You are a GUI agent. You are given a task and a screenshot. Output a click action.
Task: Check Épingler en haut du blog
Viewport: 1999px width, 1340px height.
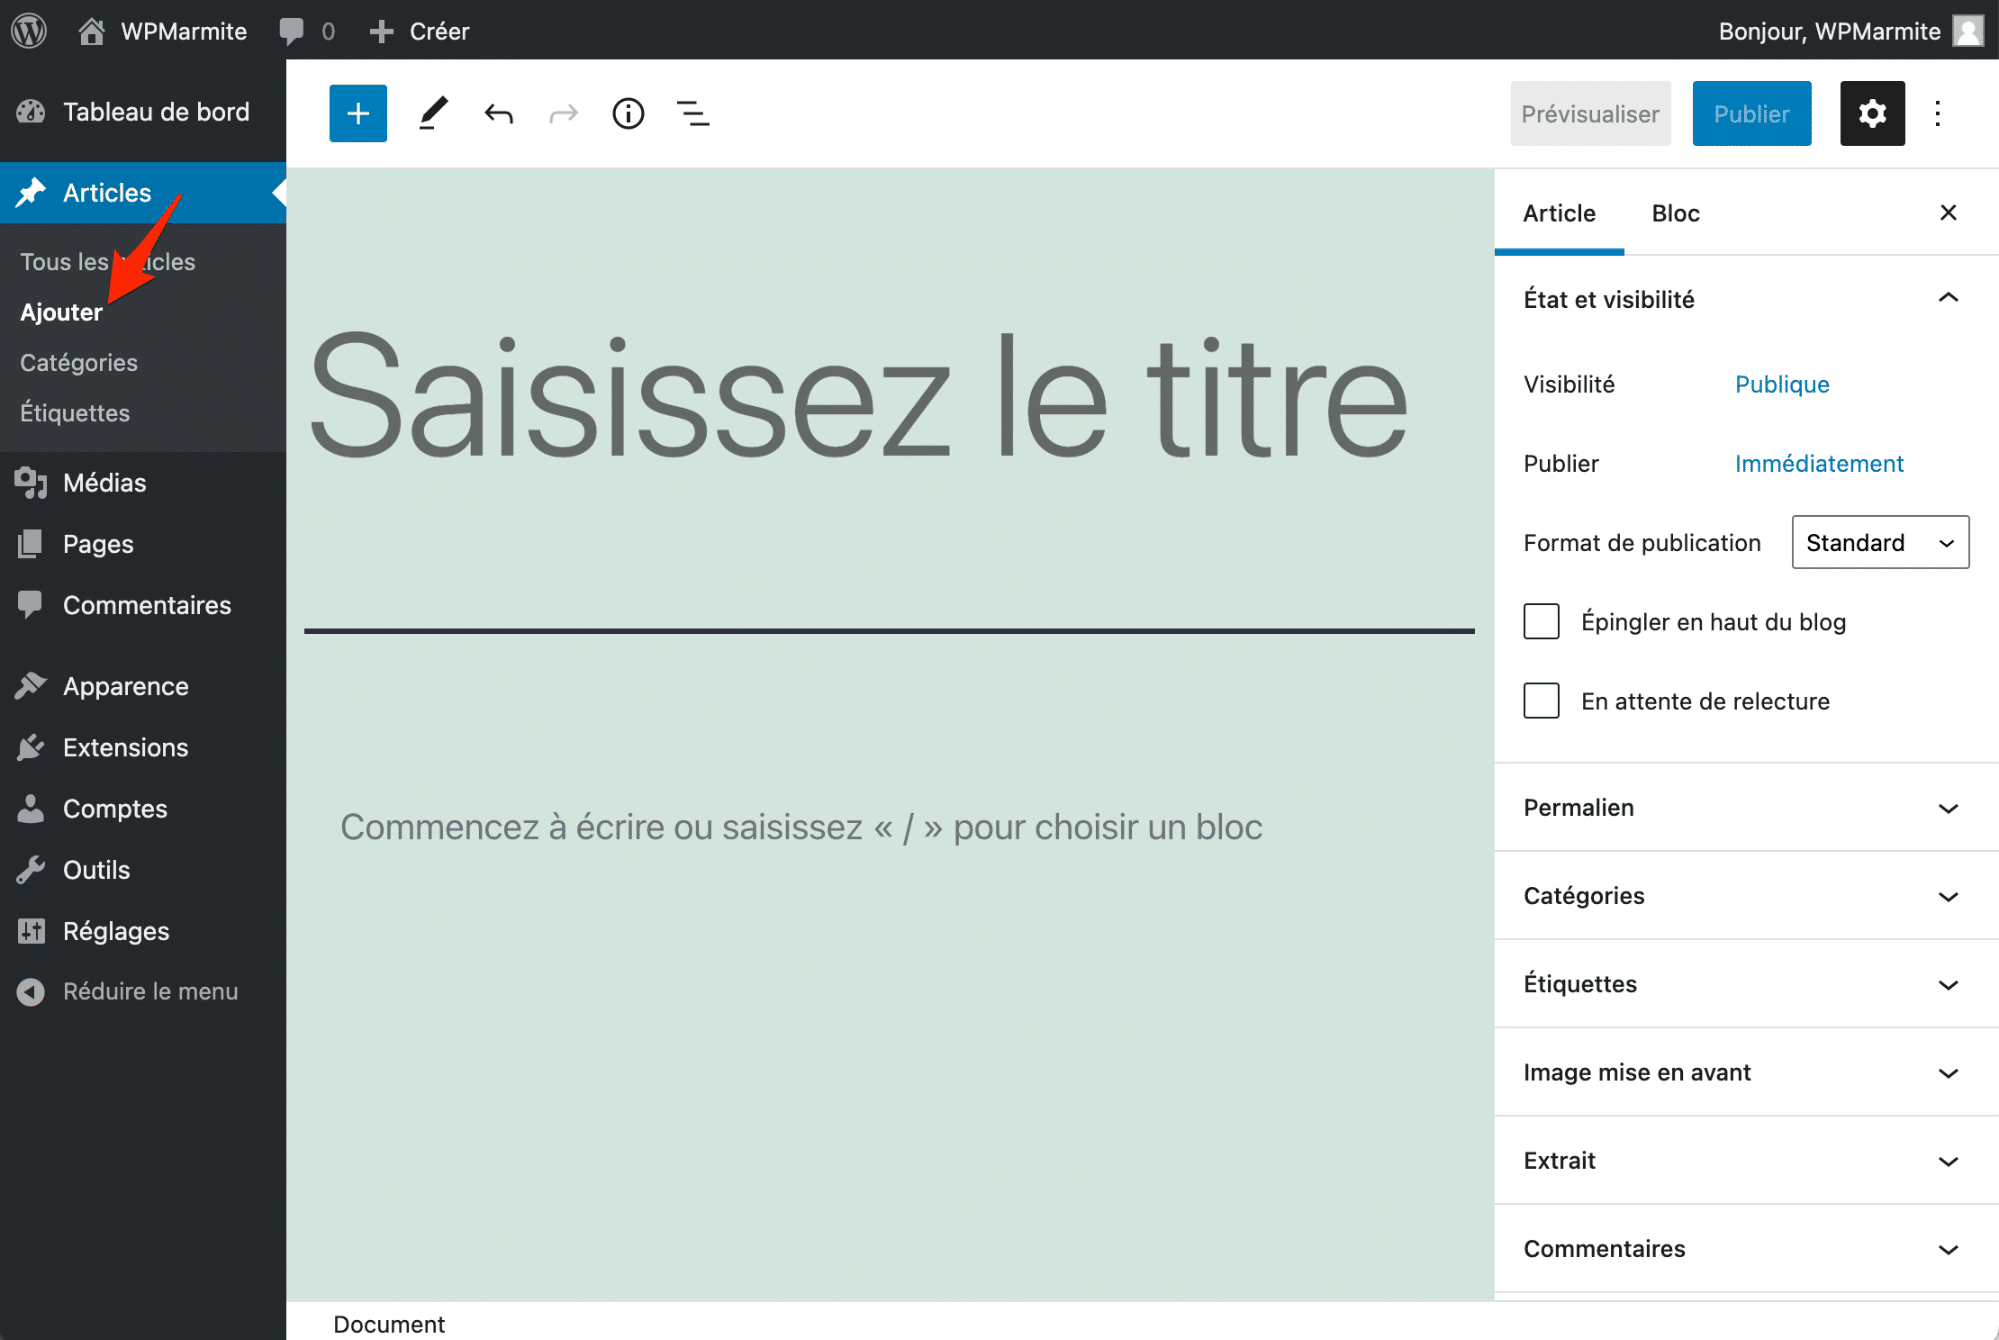pos(1541,621)
